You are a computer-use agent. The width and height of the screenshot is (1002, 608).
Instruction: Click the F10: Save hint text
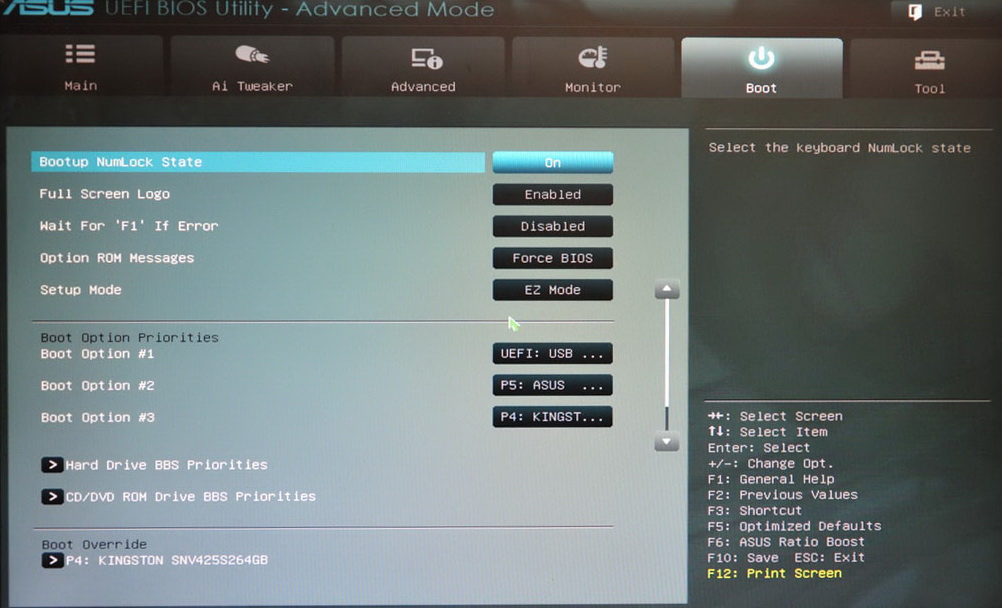(x=743, y=557)
